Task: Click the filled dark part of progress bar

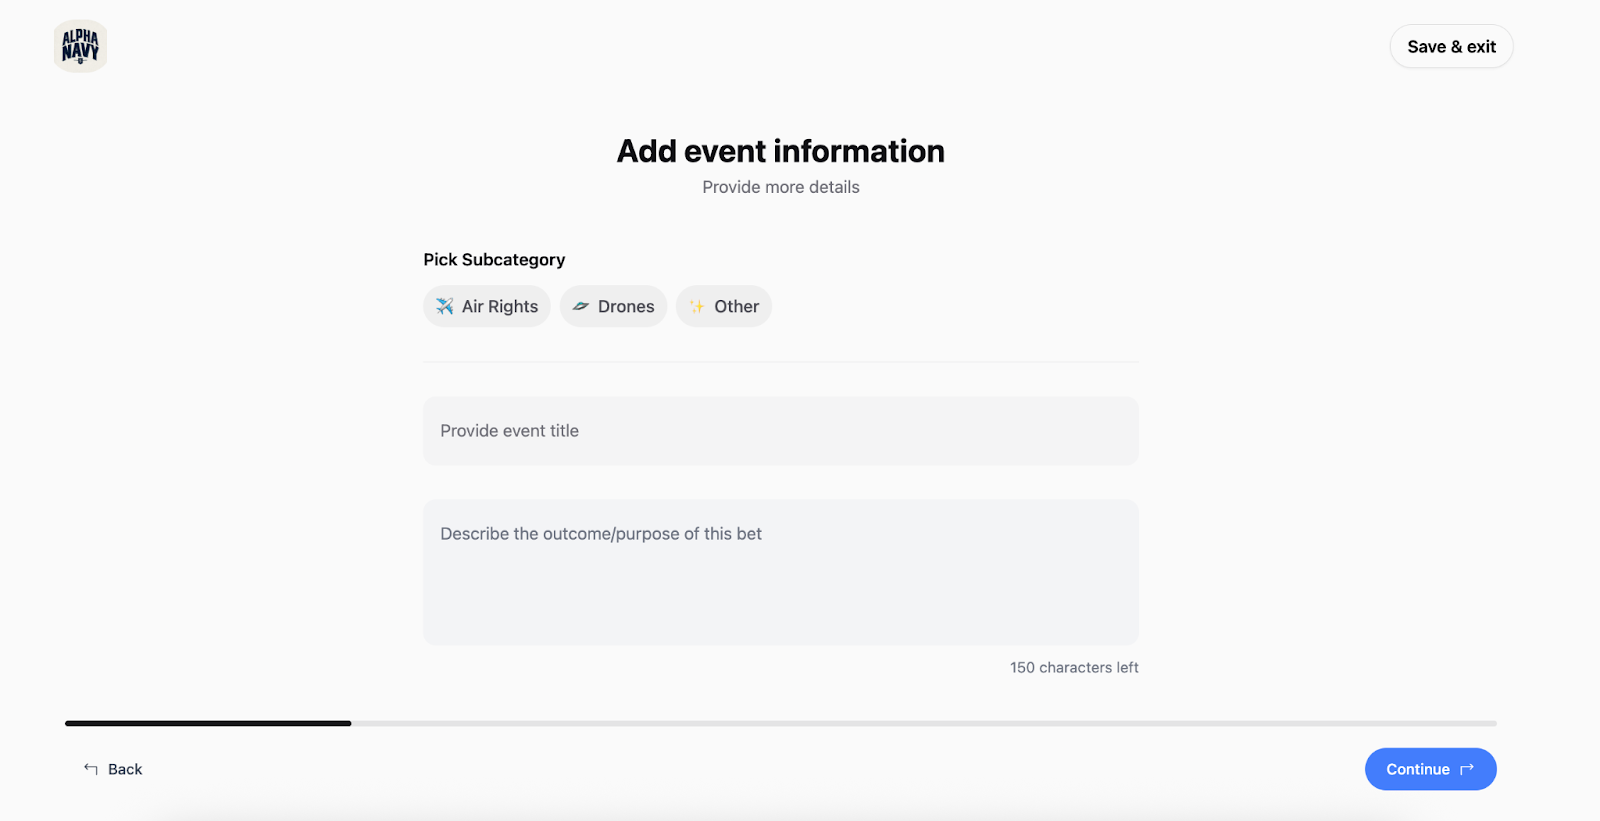Action: click(208, 723)
